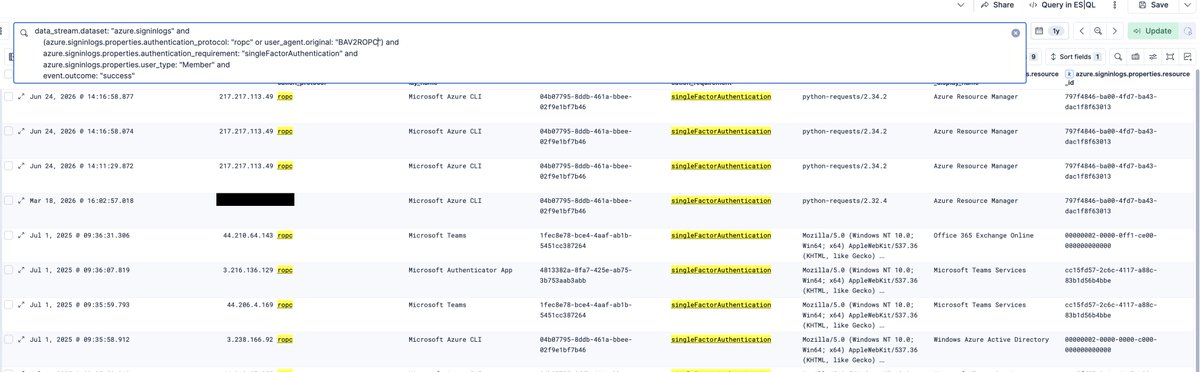Zoom out the time range
This screenshot has height=372, width=1200.
pyautogui.click(x=1098, y=31)
